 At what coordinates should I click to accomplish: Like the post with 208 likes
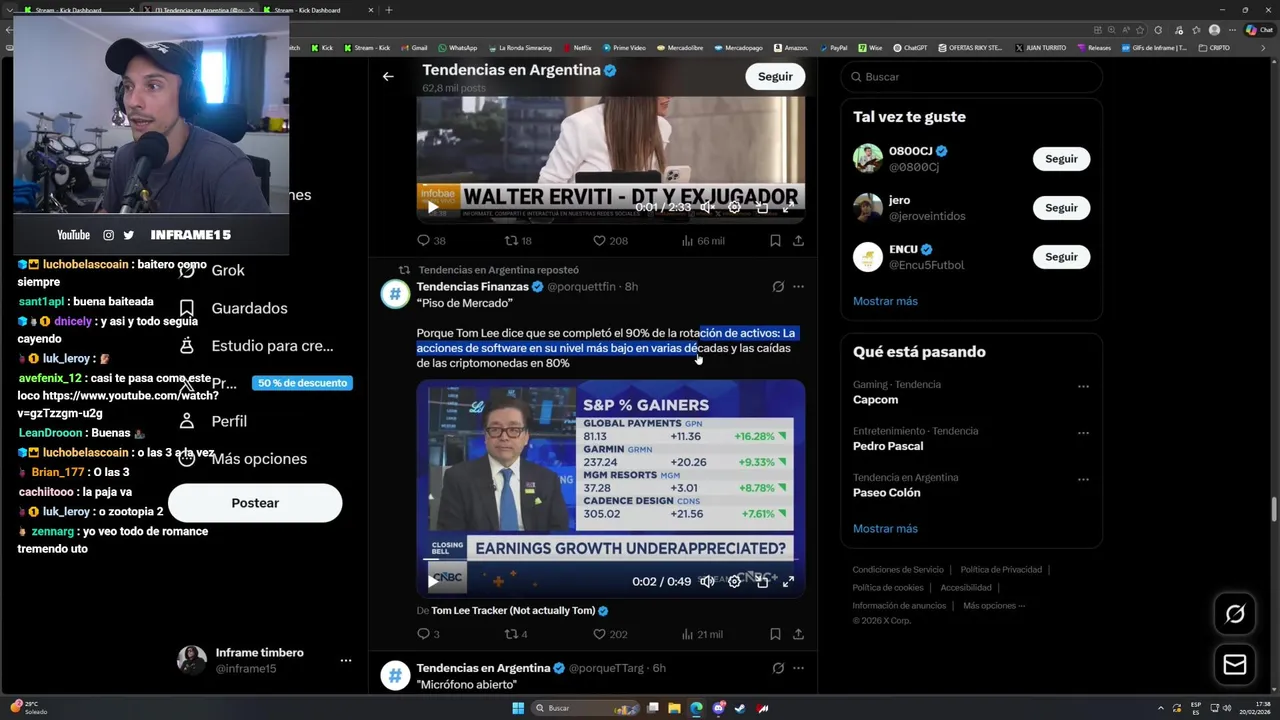click(x=610, y=240)
